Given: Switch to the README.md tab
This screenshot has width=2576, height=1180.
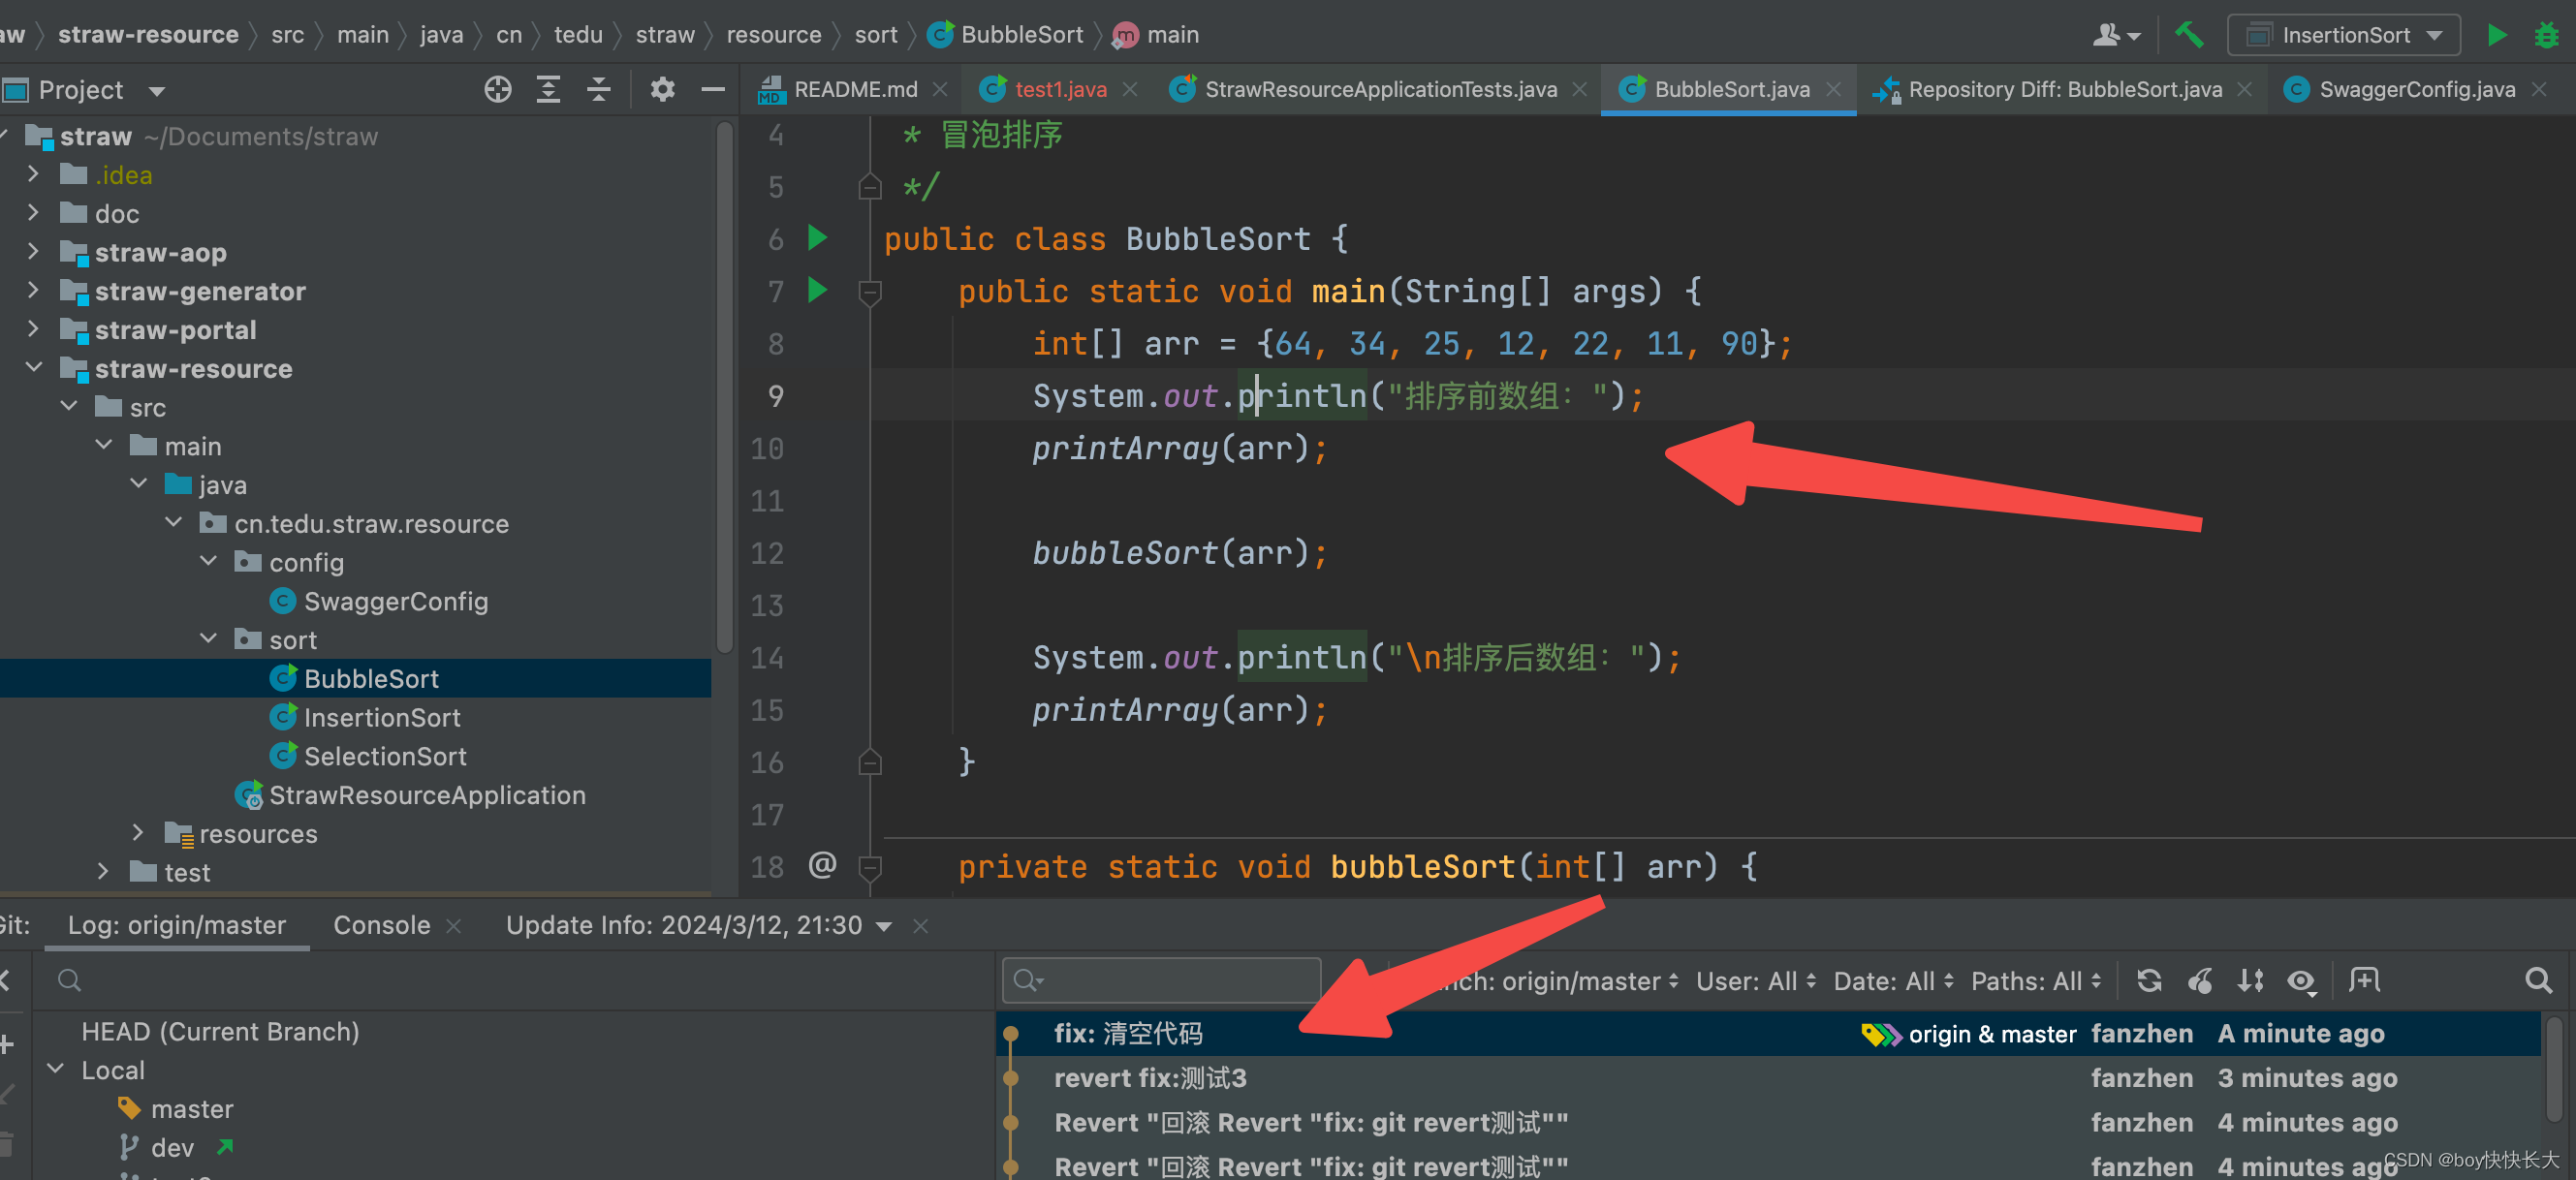Looking at the screenshot, I should (854, 90).
